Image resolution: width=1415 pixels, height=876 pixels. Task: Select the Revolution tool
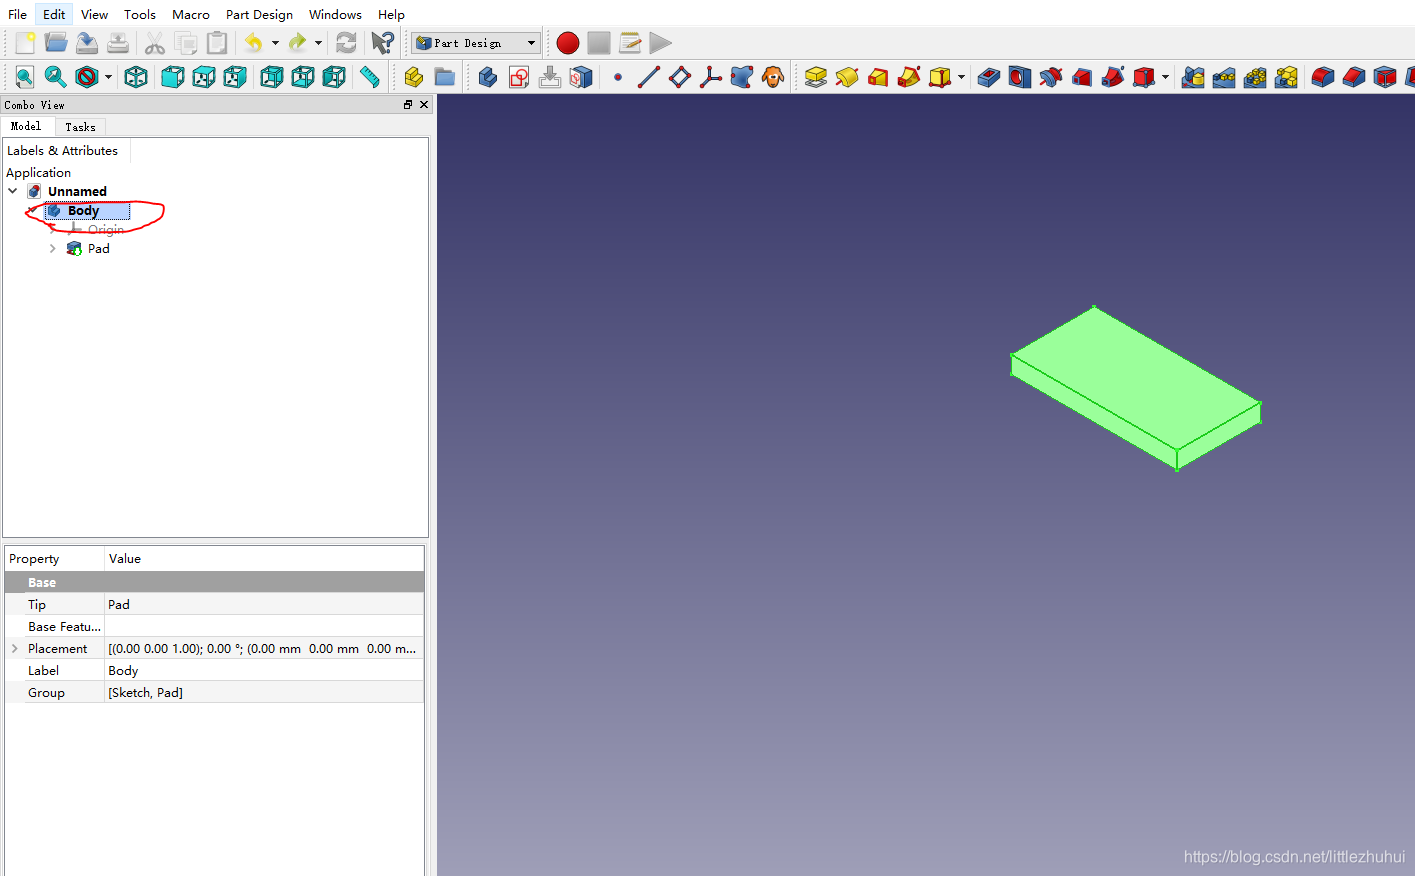tap(846, 77)
